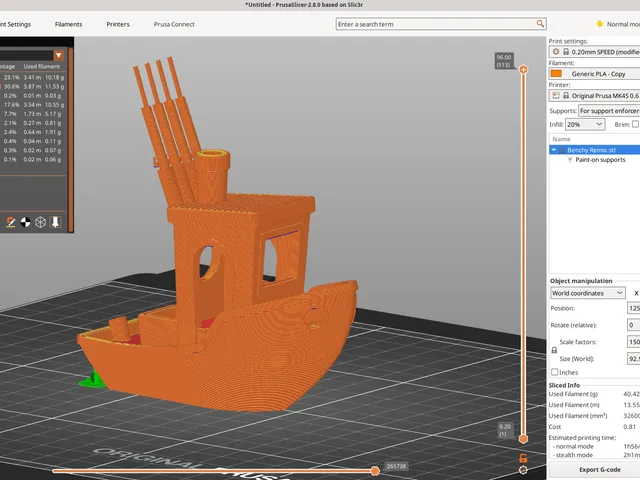This screenshot has height=480, width=640.
Task: Click the 'Used Filament (g)' row
Action: click(594, 394)
